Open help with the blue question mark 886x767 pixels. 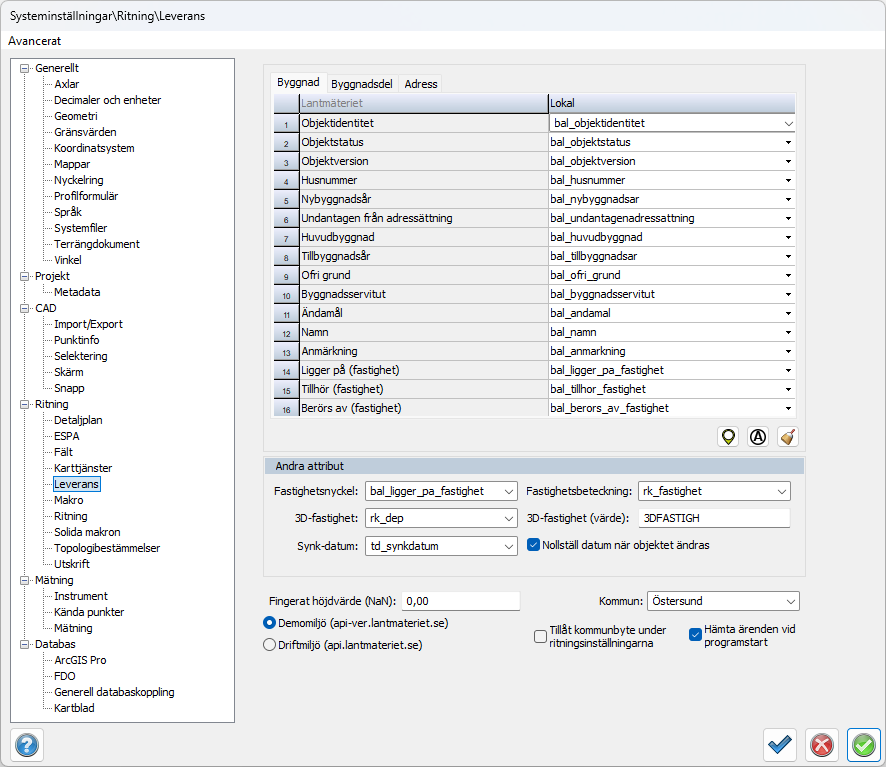27,745
